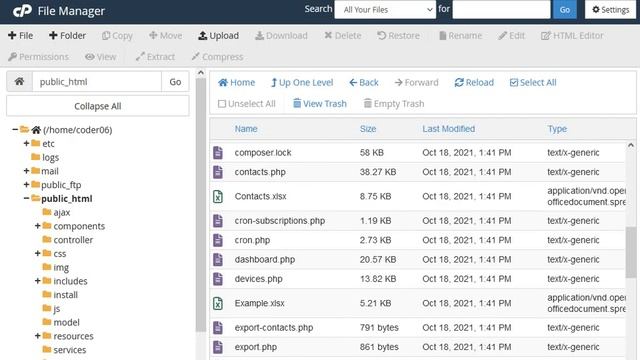Expand the components folder node
This screenshot has height=360, width=640.
[x=37, y=226]
